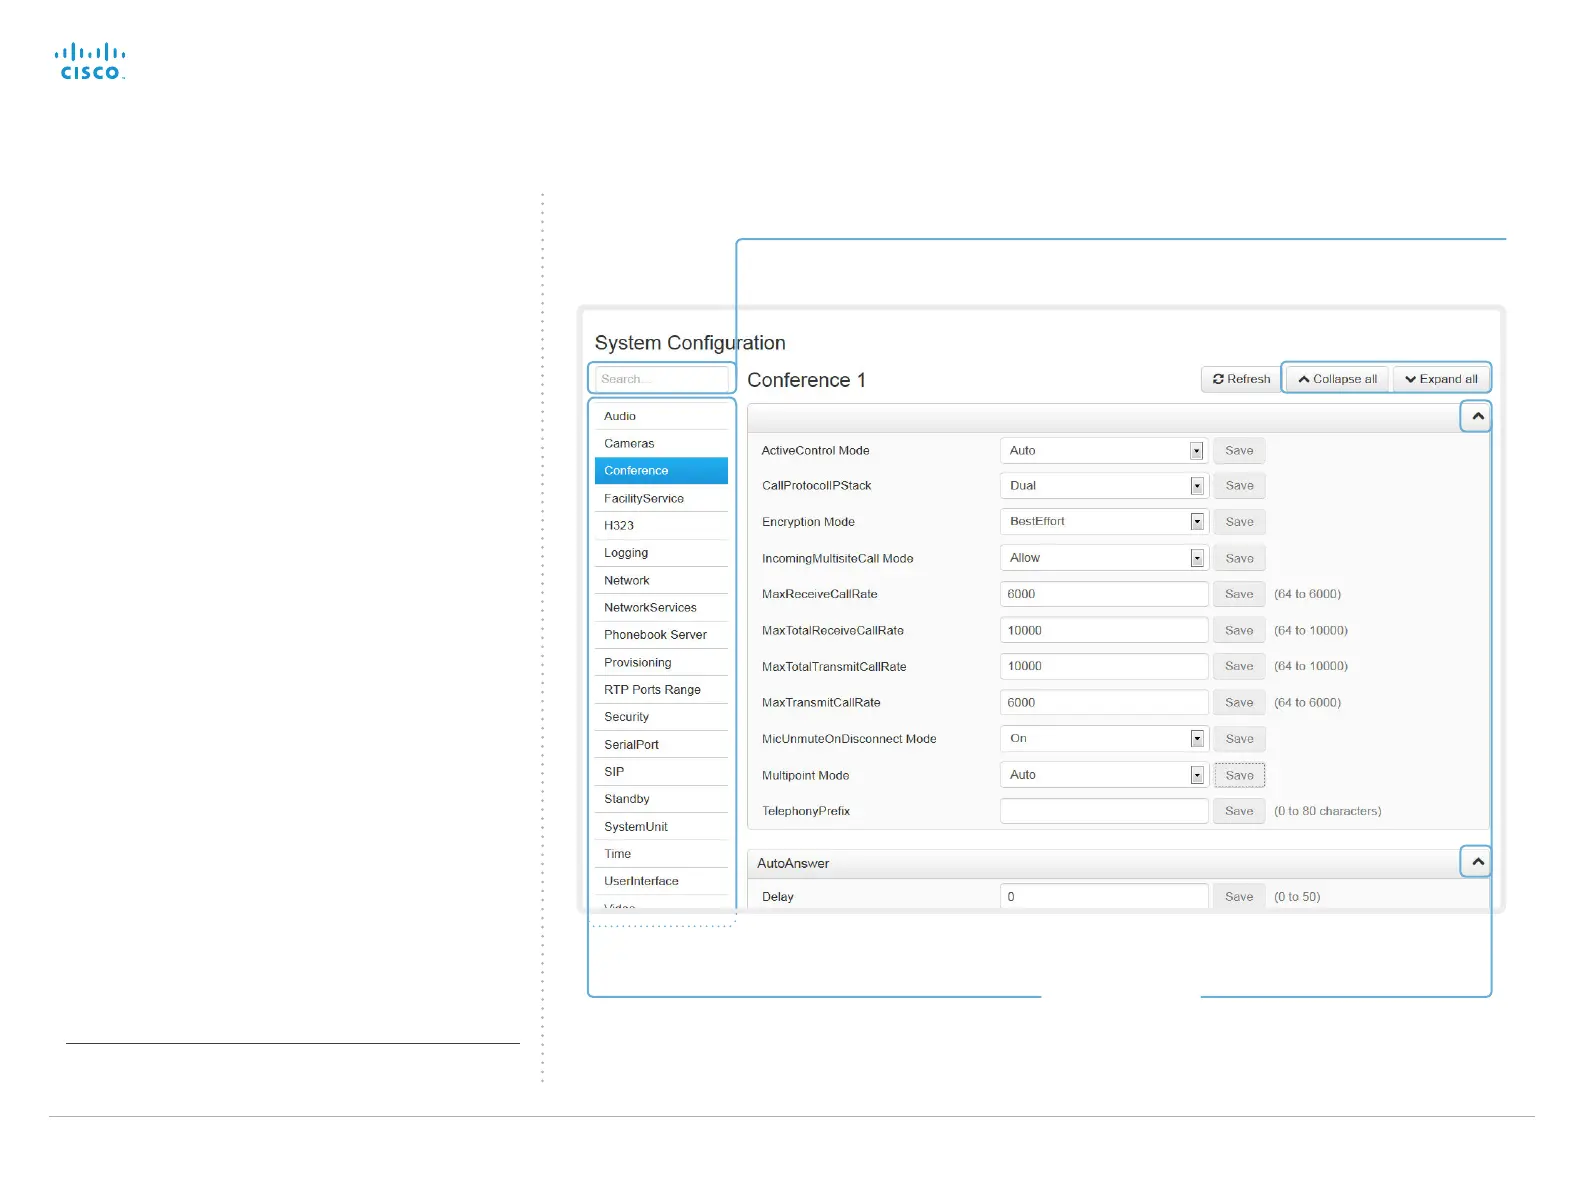Open the NetworkServices category
Viewport: 1584px width, 1191px height.
coord(650,608)
